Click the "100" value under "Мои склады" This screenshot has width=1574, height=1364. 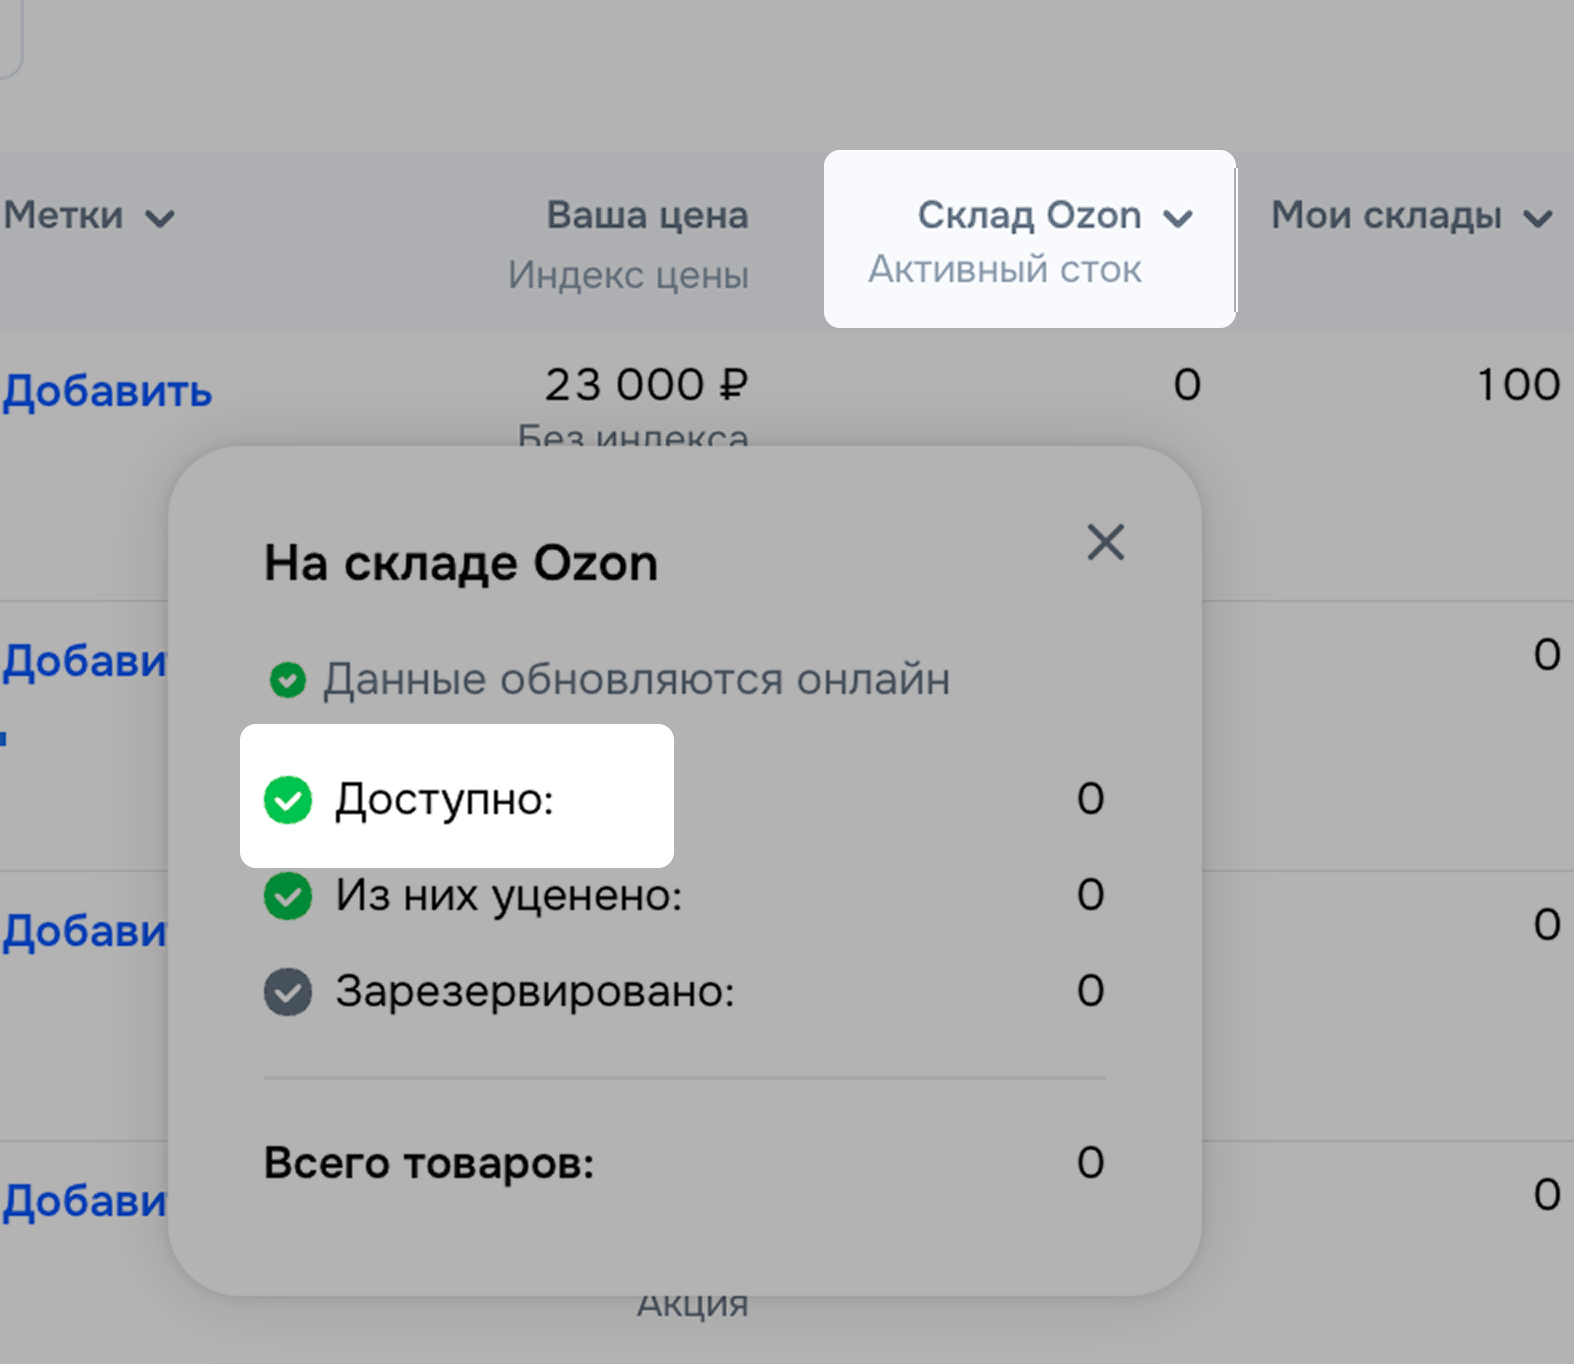click(1519, 385)
